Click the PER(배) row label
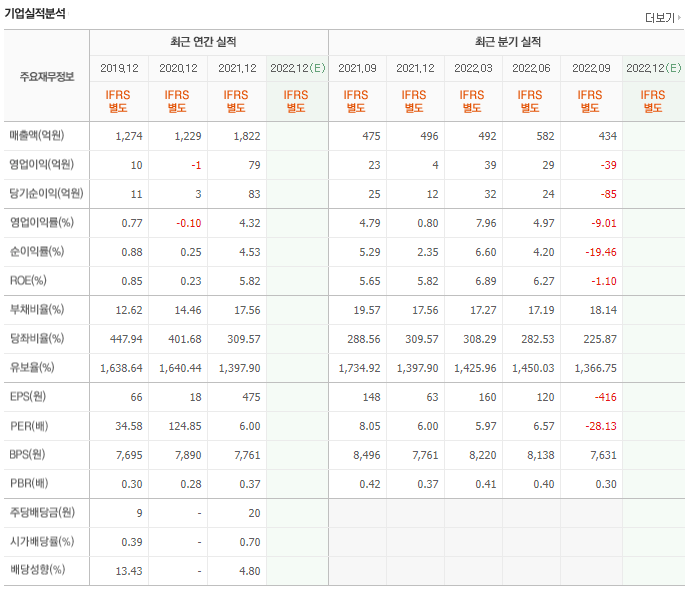The image size is (692, 589). coord(29,426)
